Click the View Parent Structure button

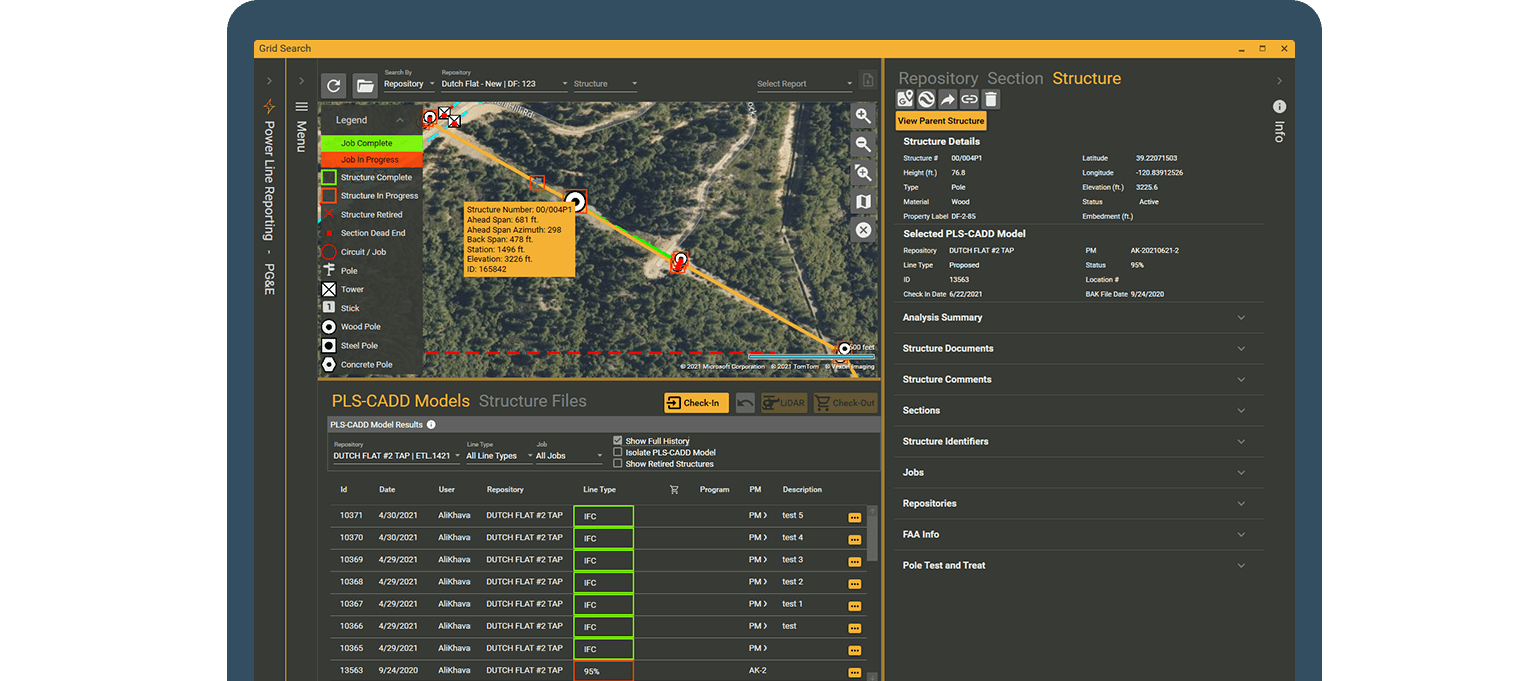[941, 121]
